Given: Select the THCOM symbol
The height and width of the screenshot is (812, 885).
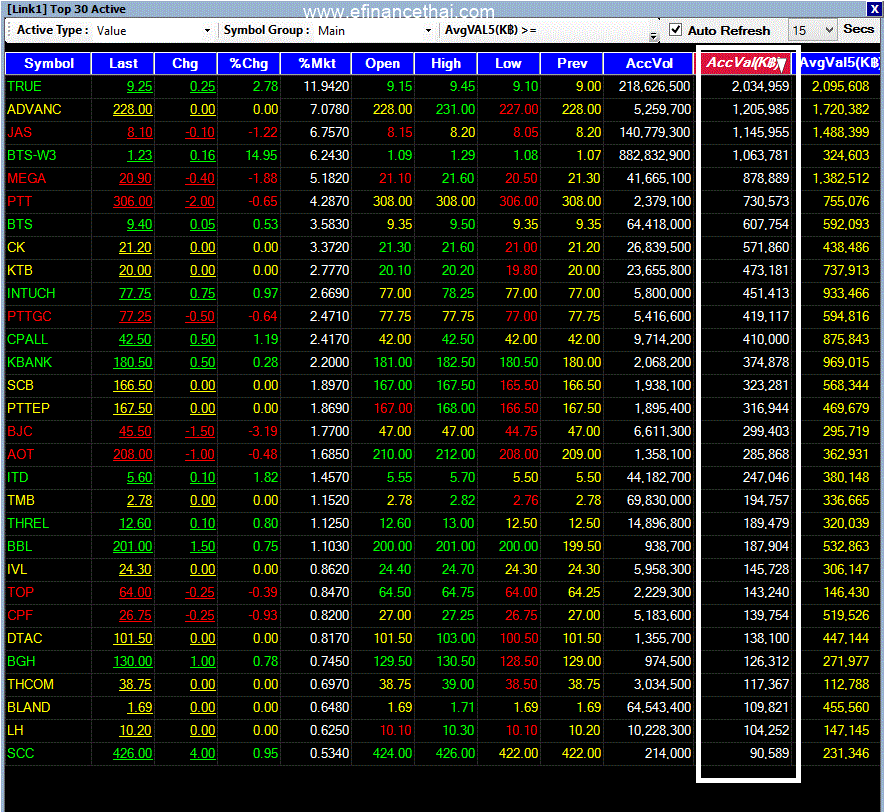Looking at the screenshot, I should click(x=30, y=684).
